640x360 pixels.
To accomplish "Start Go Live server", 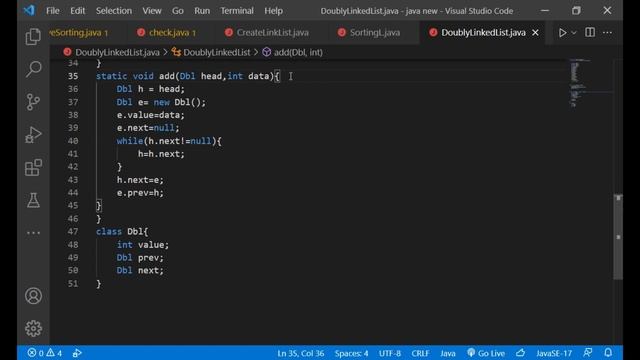I will pyautogui.click(x=486, y=353).
